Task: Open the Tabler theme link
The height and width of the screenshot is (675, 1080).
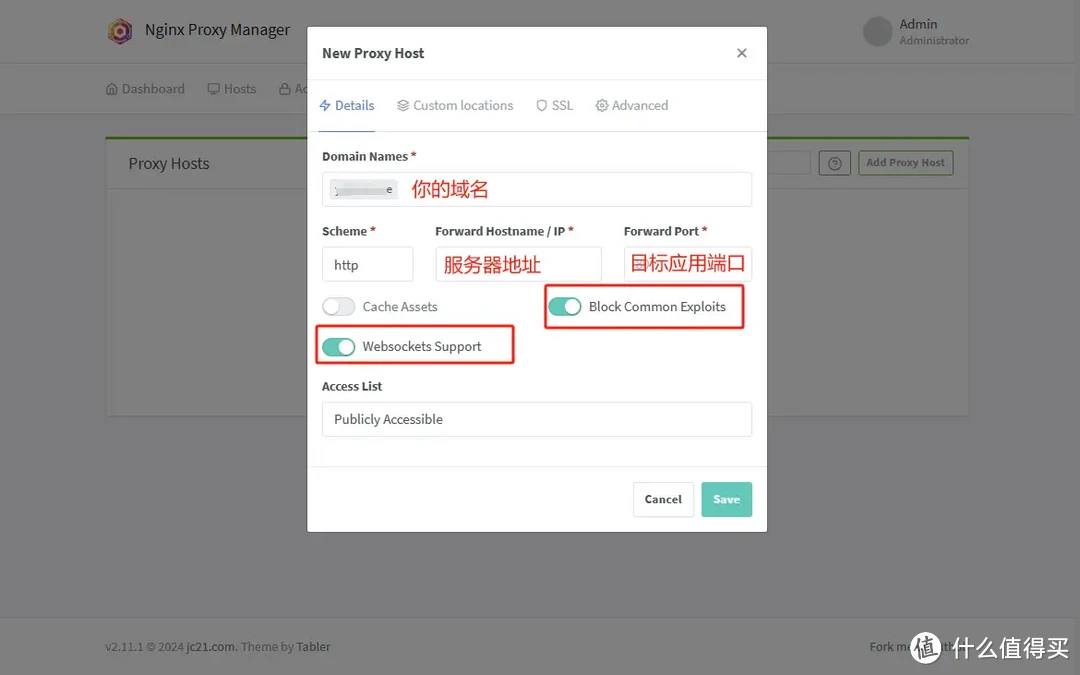Action: [x=313, y=647]
